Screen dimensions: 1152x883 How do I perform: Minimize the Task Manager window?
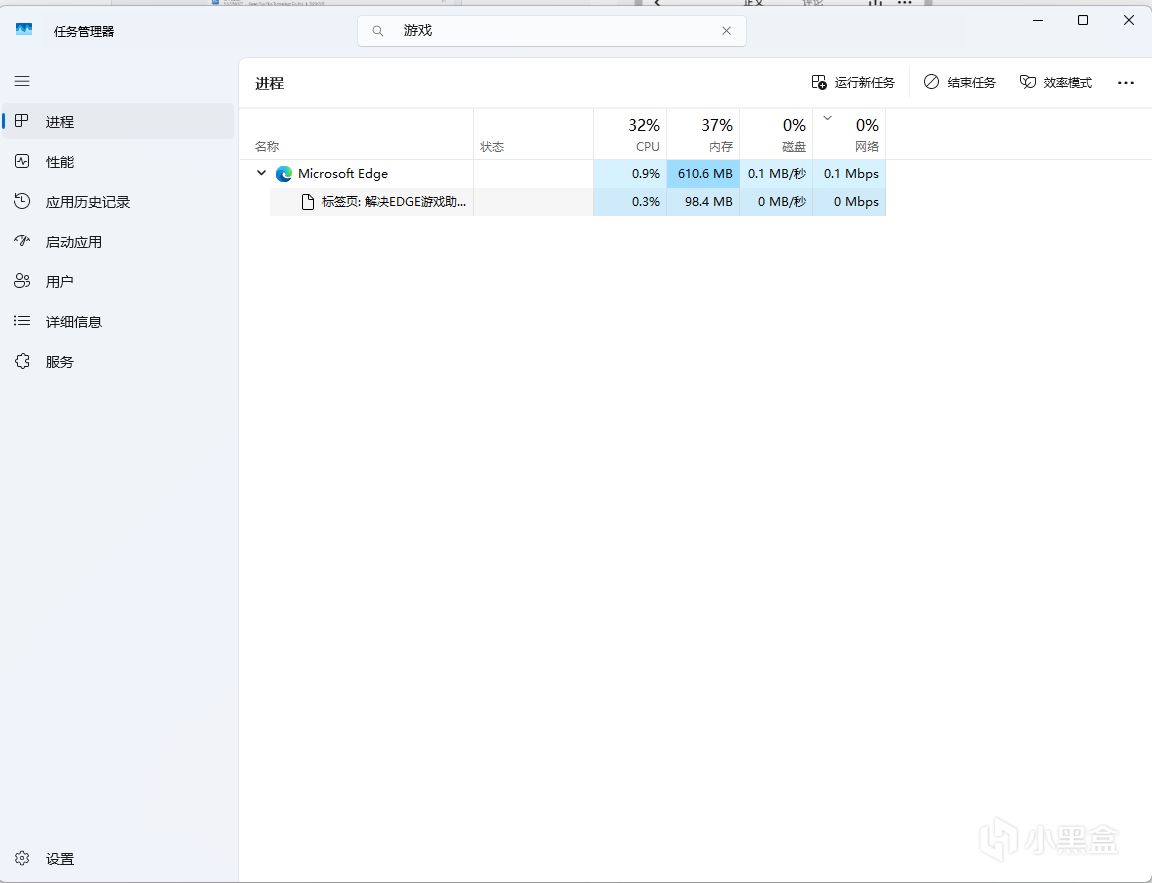(1037, 21)
